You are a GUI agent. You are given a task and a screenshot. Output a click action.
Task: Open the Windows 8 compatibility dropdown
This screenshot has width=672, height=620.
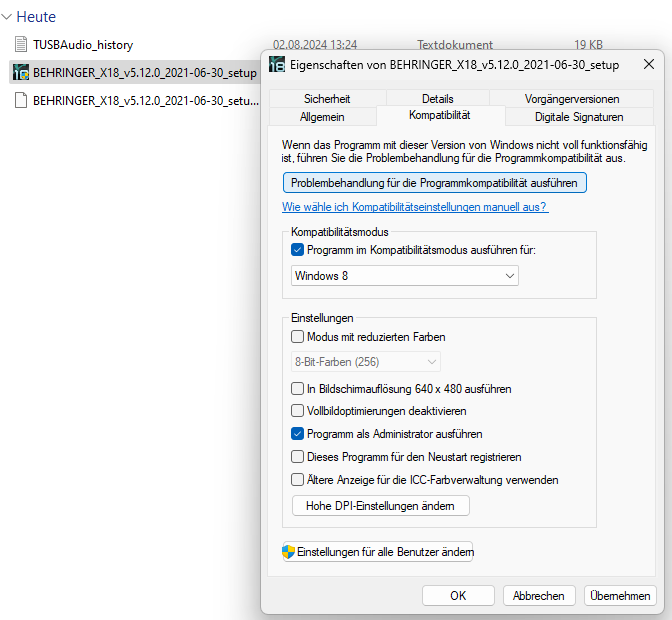click(x=405, y=276)
